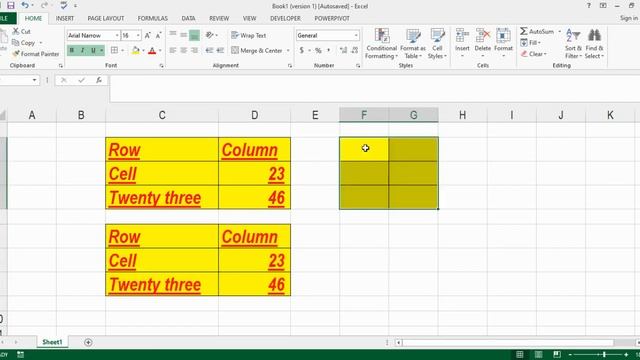Click the Borders icon in Font group
Viewport: 640px width, 360px height.
(114, 50)
